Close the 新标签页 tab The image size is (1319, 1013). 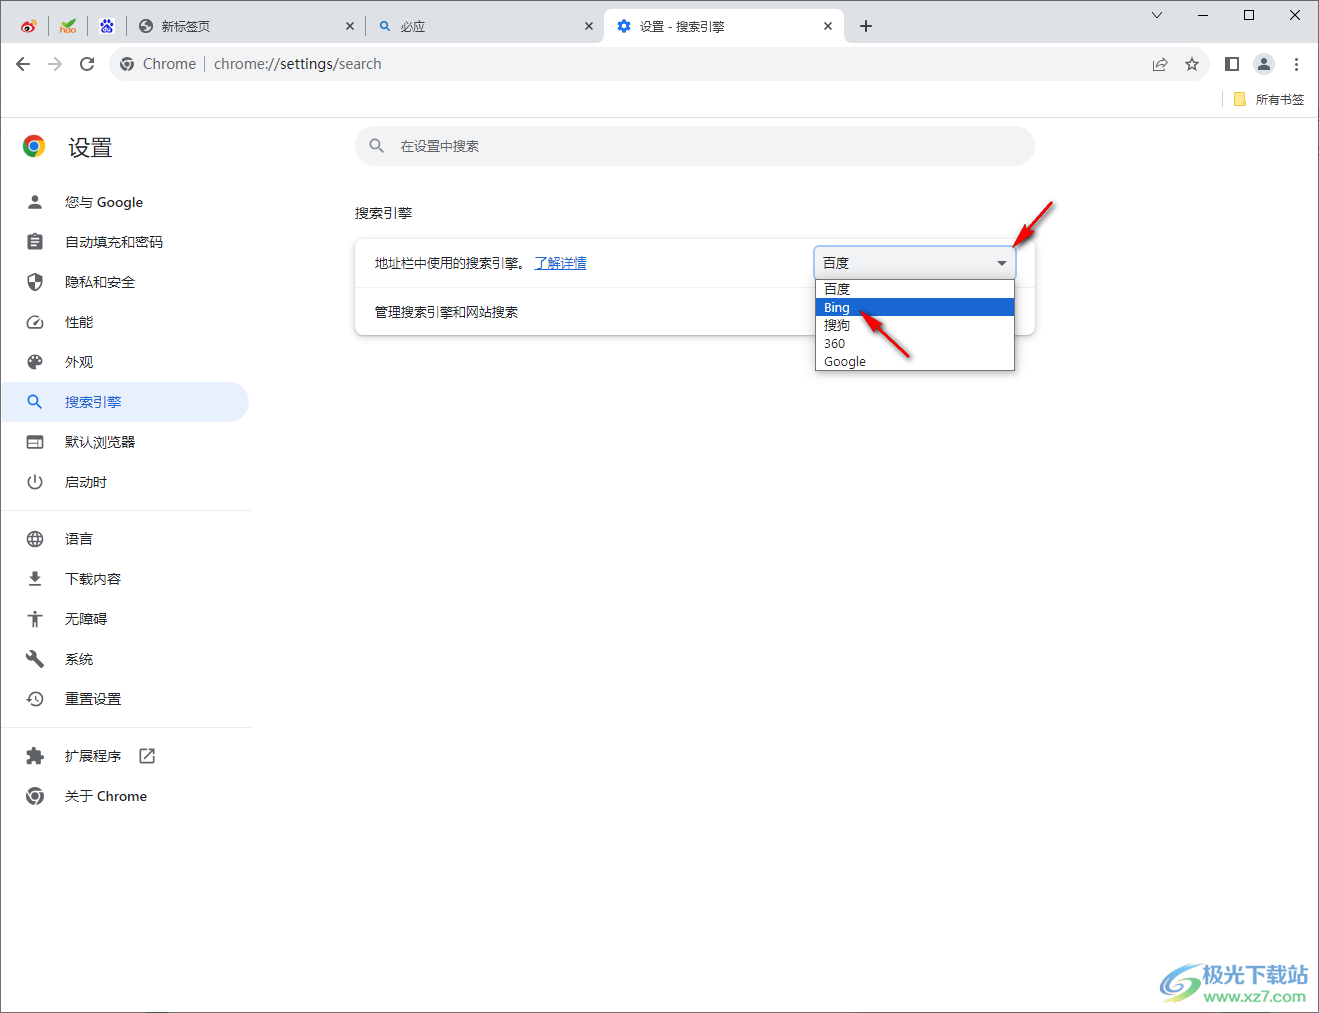349,26
